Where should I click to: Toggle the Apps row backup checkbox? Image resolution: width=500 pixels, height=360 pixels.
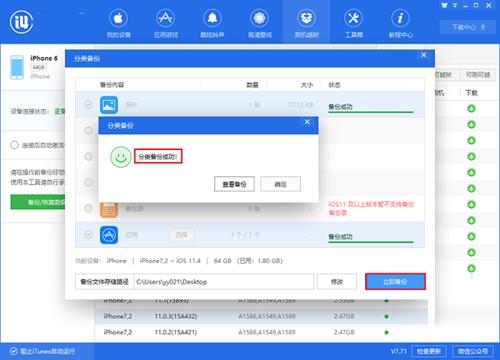[x=88, y=235]
